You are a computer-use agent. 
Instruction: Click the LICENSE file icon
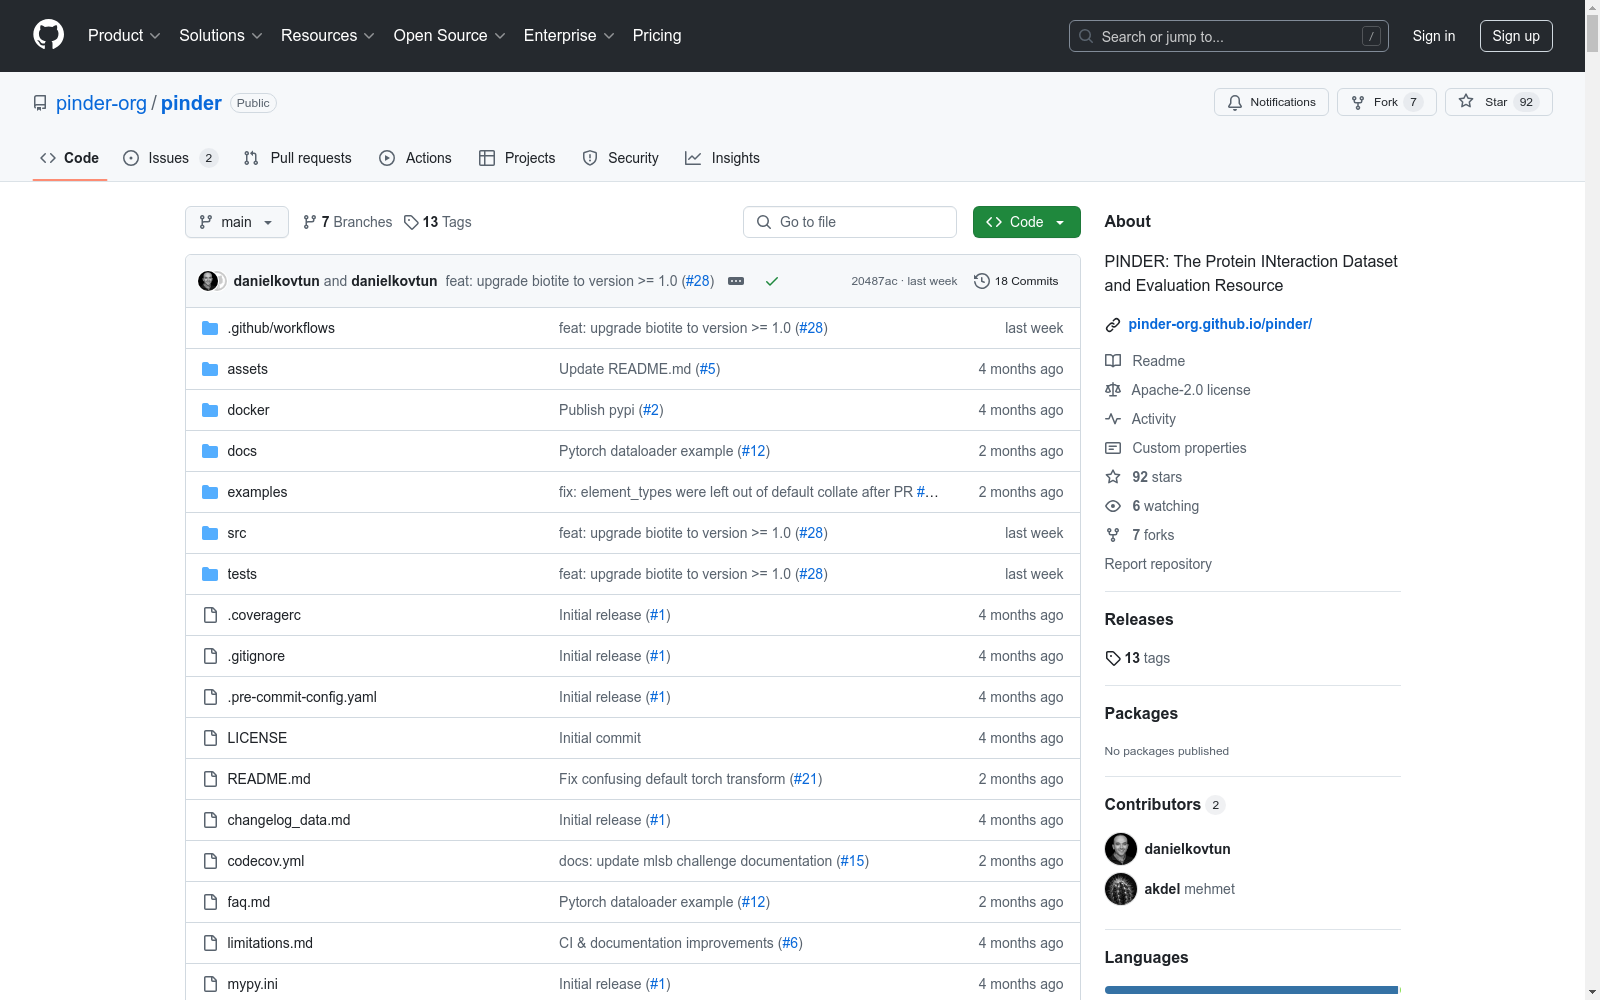point(210,738)
